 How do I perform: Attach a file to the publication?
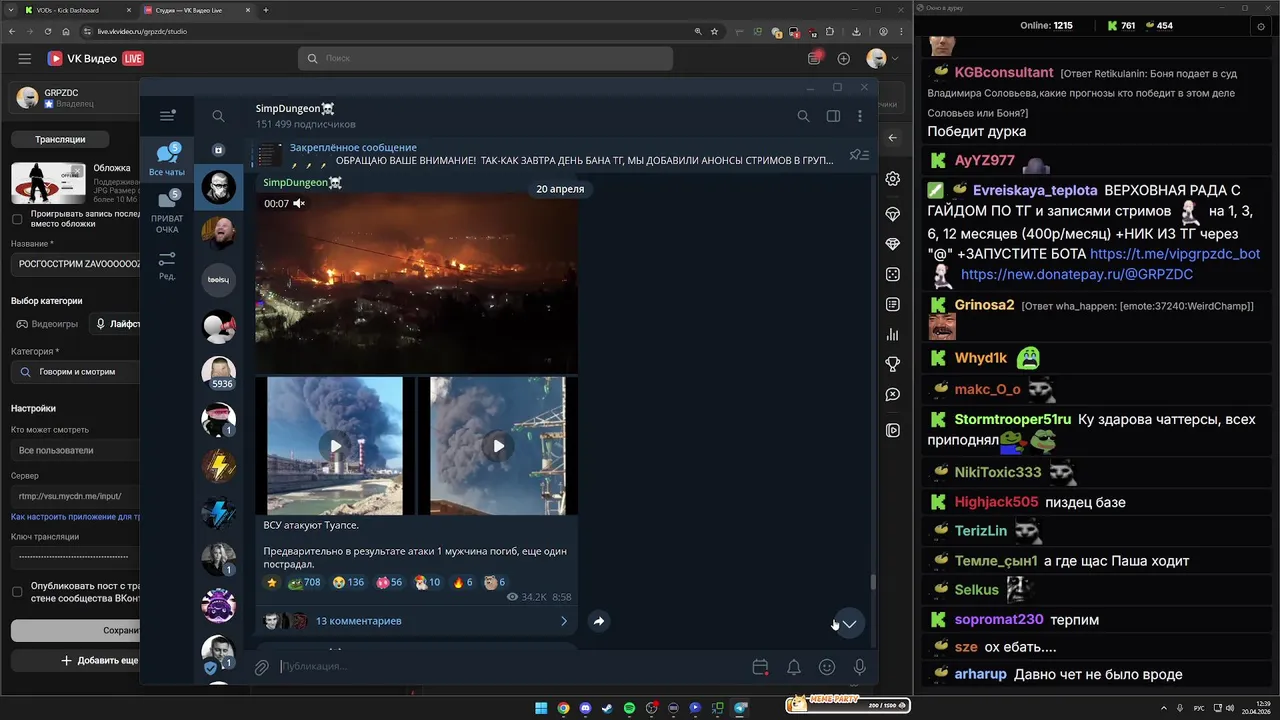tap(261, 667)
